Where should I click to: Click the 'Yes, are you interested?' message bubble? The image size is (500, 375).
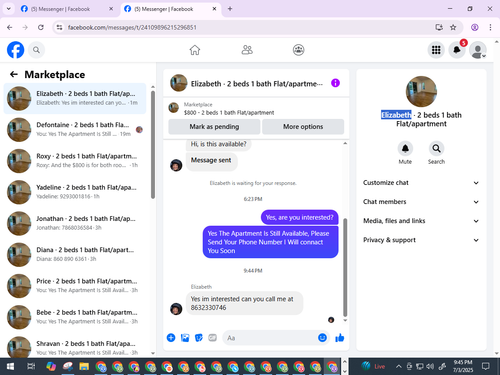pos(299,218)
